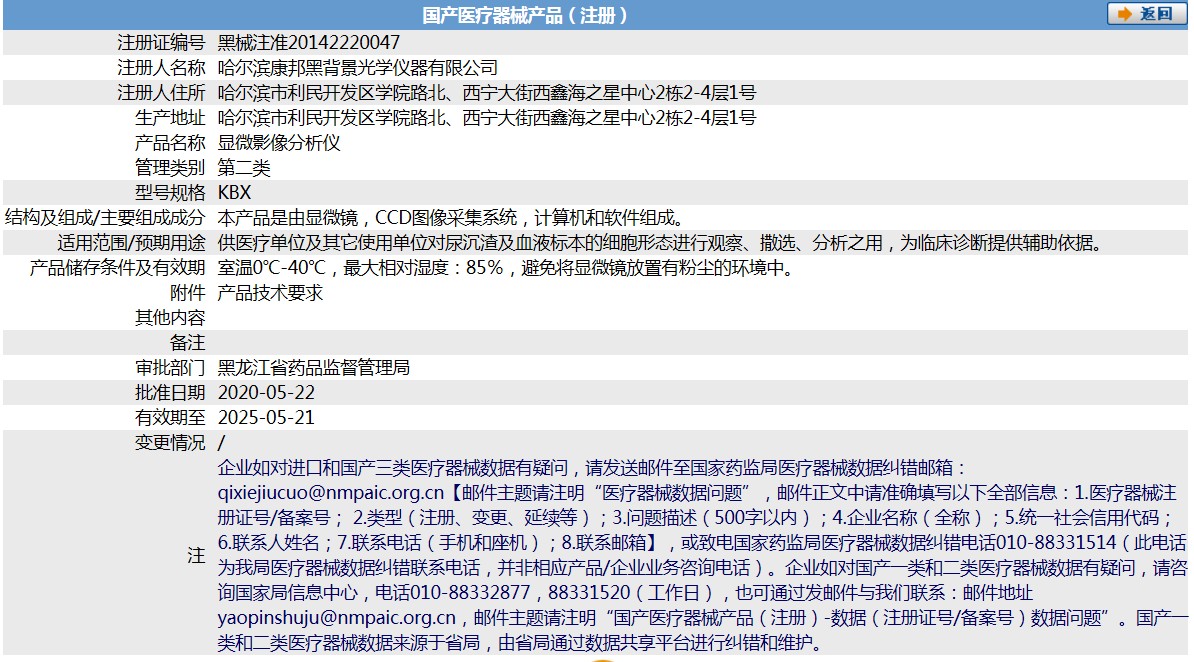1194x662 pixels.
Task: Click the 注册人住所 address value
Action: pos(487,93)
